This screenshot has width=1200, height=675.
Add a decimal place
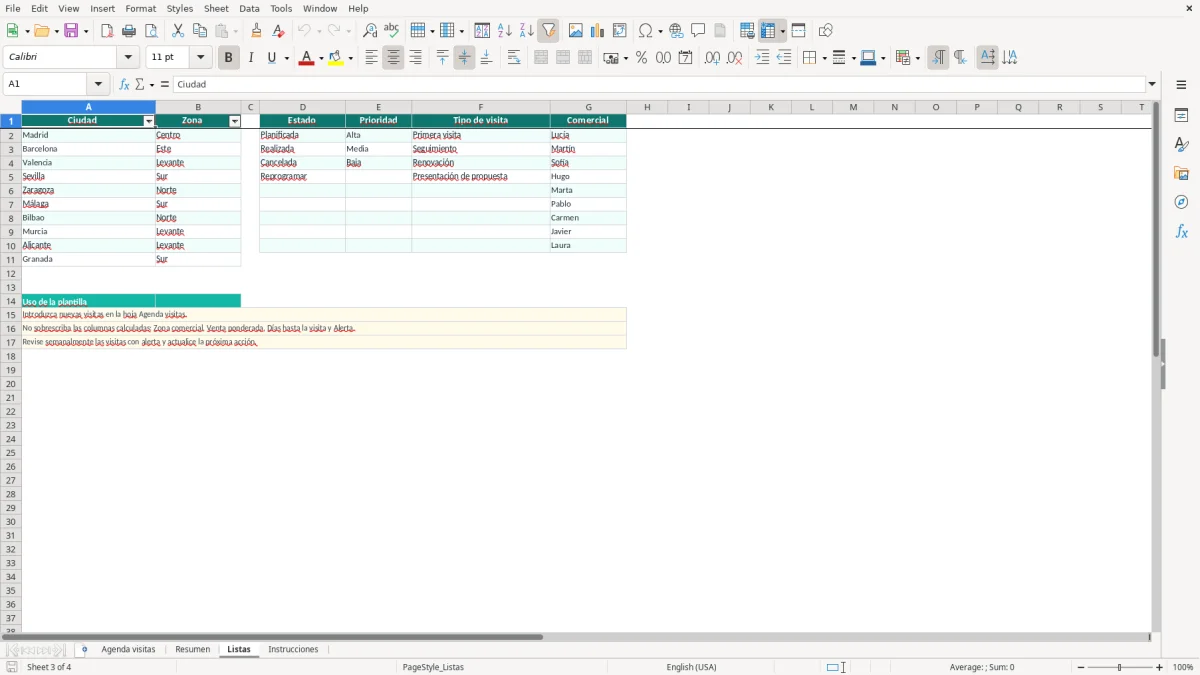(x=712, y=58)
